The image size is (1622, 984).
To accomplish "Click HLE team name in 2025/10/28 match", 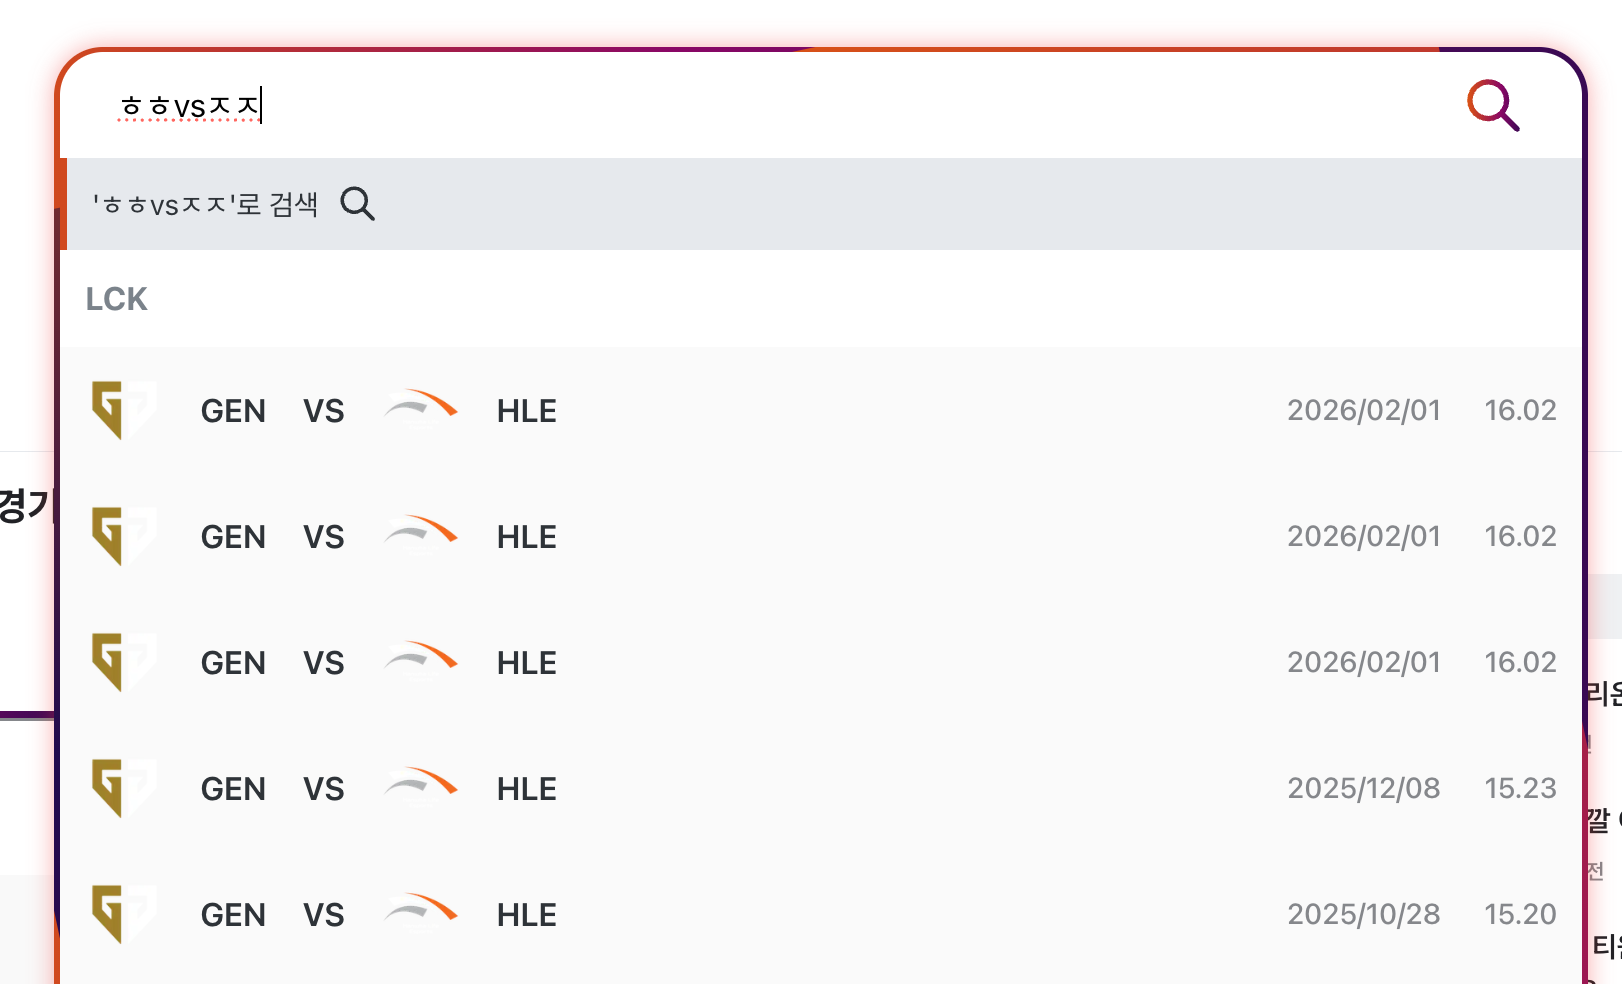I will point(527,915).
